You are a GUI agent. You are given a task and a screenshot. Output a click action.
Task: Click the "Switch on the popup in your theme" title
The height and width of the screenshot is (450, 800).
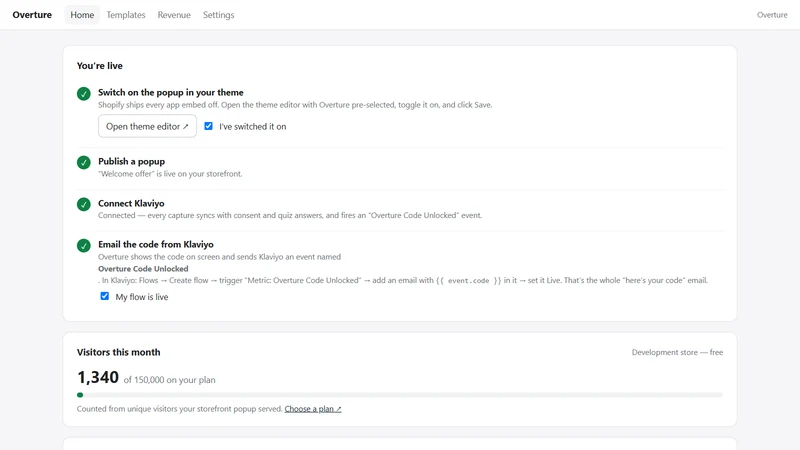point(171,92)
